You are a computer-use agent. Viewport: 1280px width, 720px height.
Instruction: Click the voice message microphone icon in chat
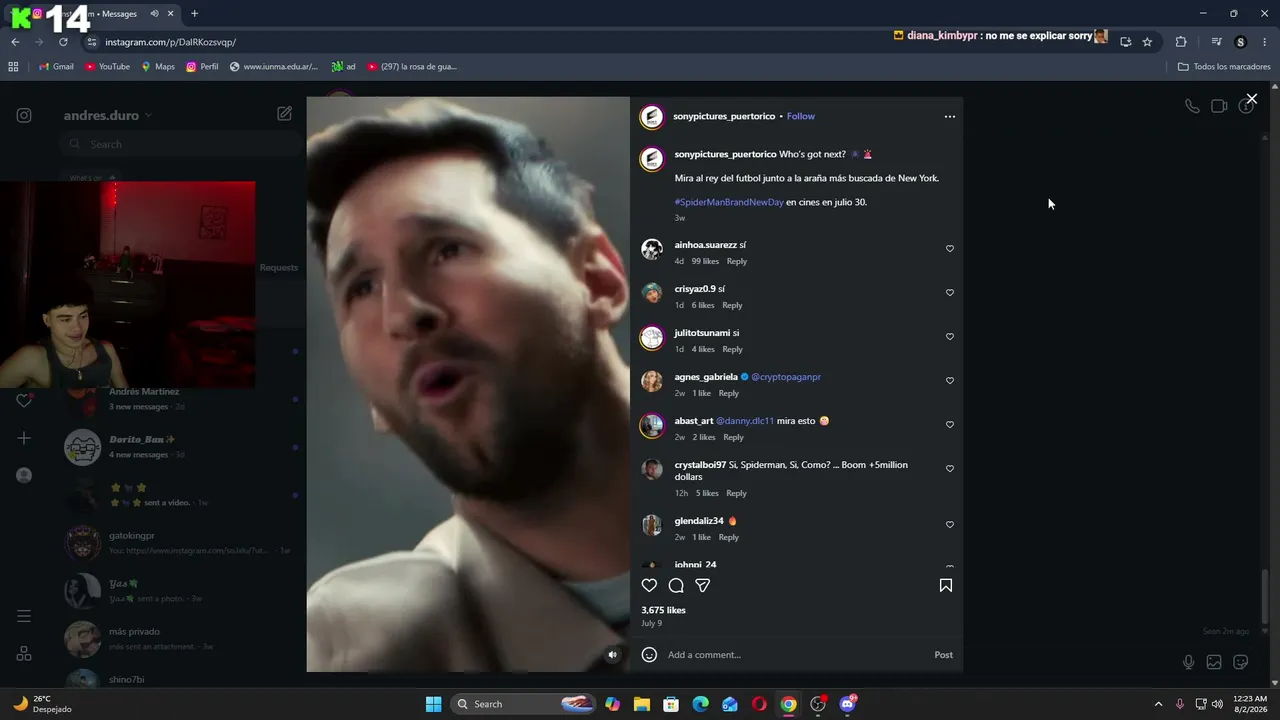1188,662
